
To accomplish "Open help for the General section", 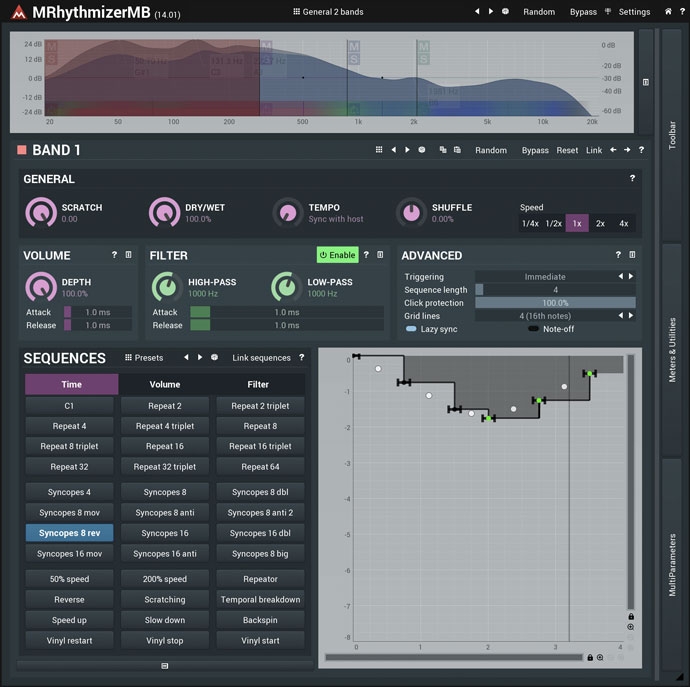I will pyautogui.click(x=632, y=178).
